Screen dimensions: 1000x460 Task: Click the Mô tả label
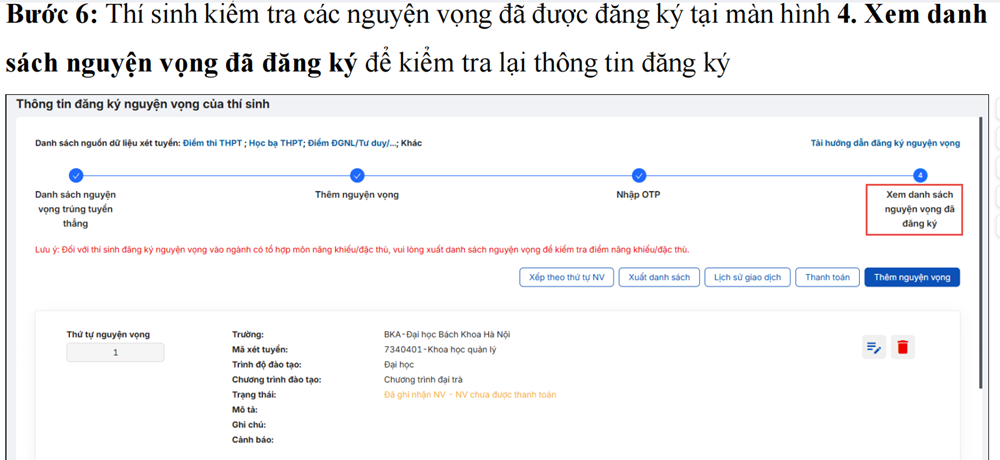(x=245, y=410)
